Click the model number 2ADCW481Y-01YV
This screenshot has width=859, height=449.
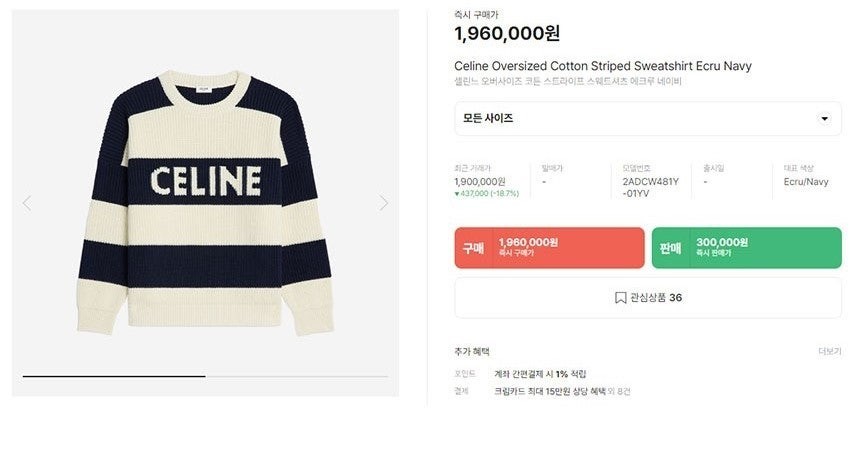point(650,188)
